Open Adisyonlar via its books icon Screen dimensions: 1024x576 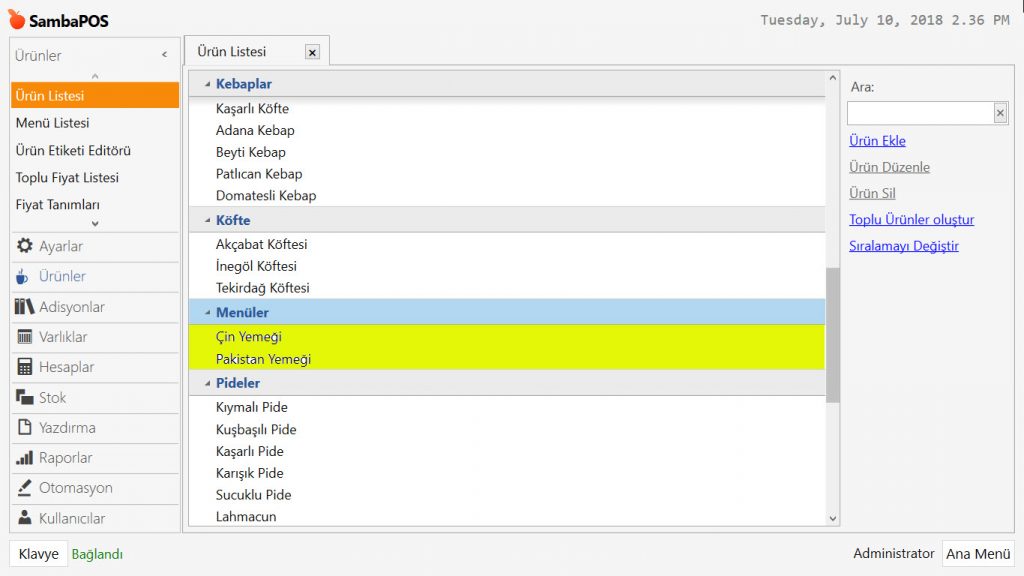point(25,307)
